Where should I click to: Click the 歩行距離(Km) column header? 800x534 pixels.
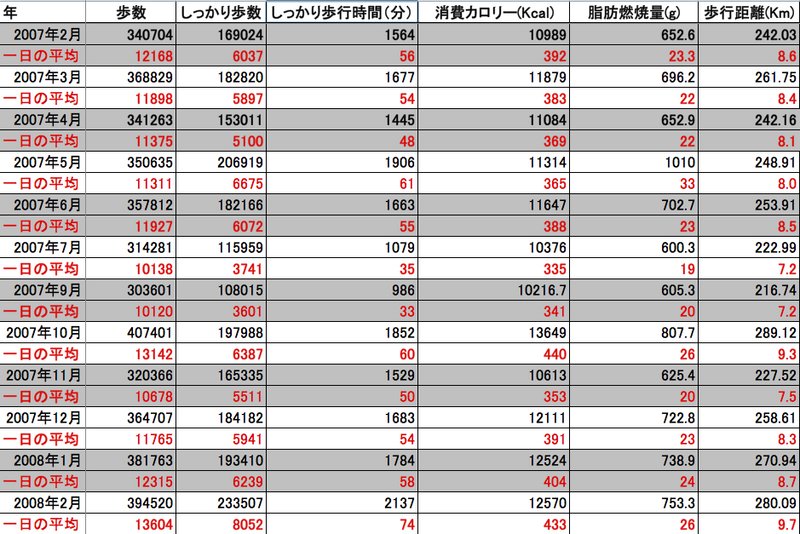[x=749, y=13]
